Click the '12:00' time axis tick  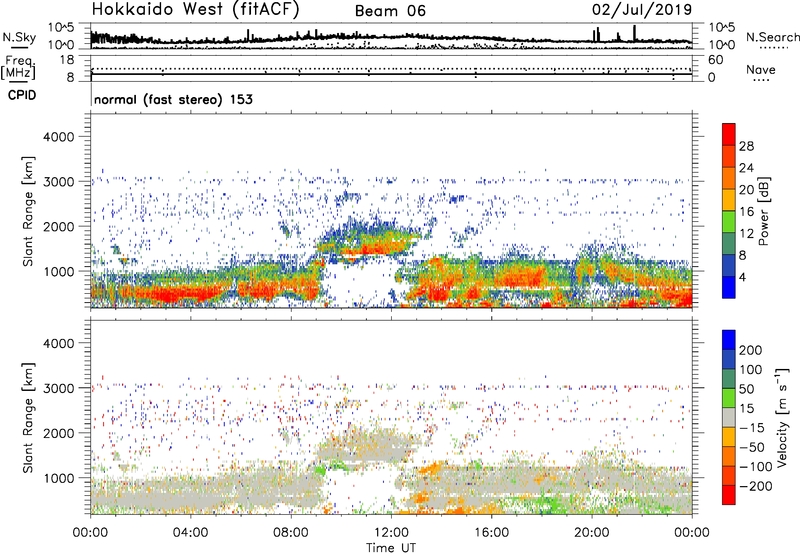pos(391,533)
